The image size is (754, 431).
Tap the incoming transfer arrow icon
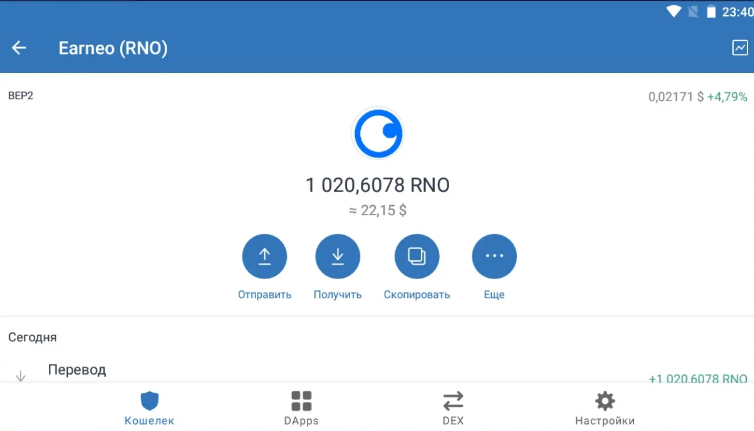[x=20, y=376]
